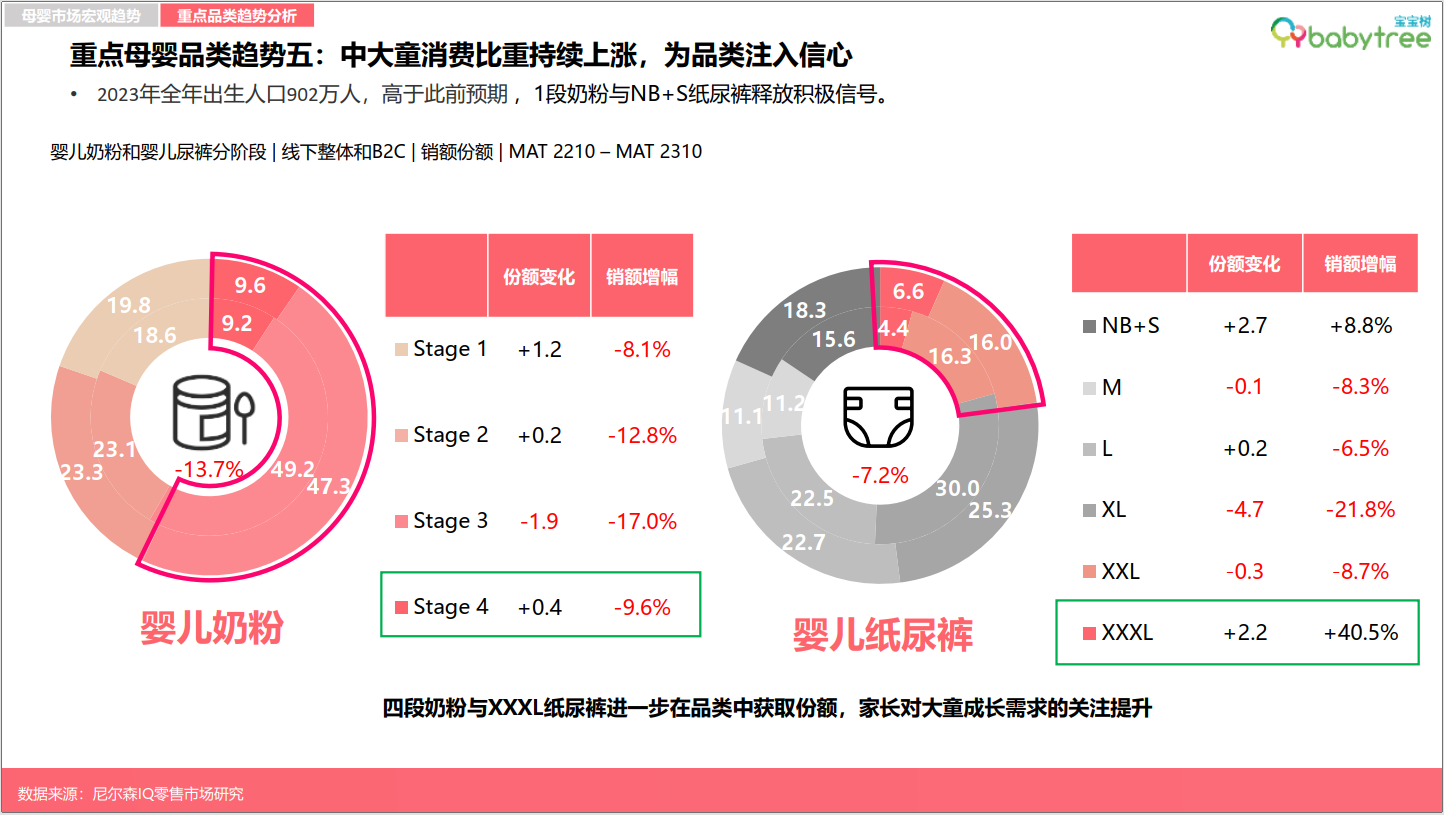This screenshot has width=1444, height=815.
Task: Click the diaper icon in donut center
Action: click(x=879, y=416)
